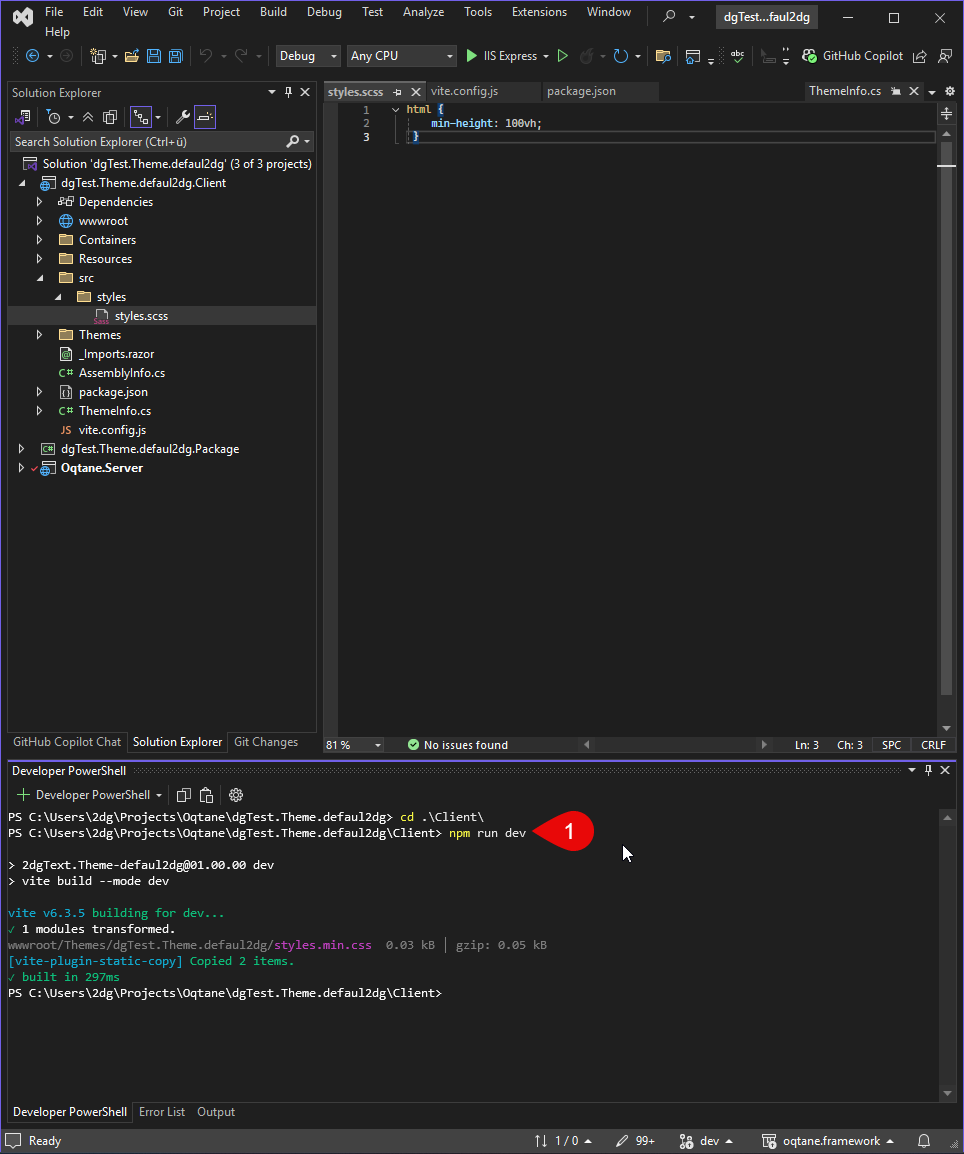
Task: Open the Debug configuration dropdown
Action: (x=308, y=56)
